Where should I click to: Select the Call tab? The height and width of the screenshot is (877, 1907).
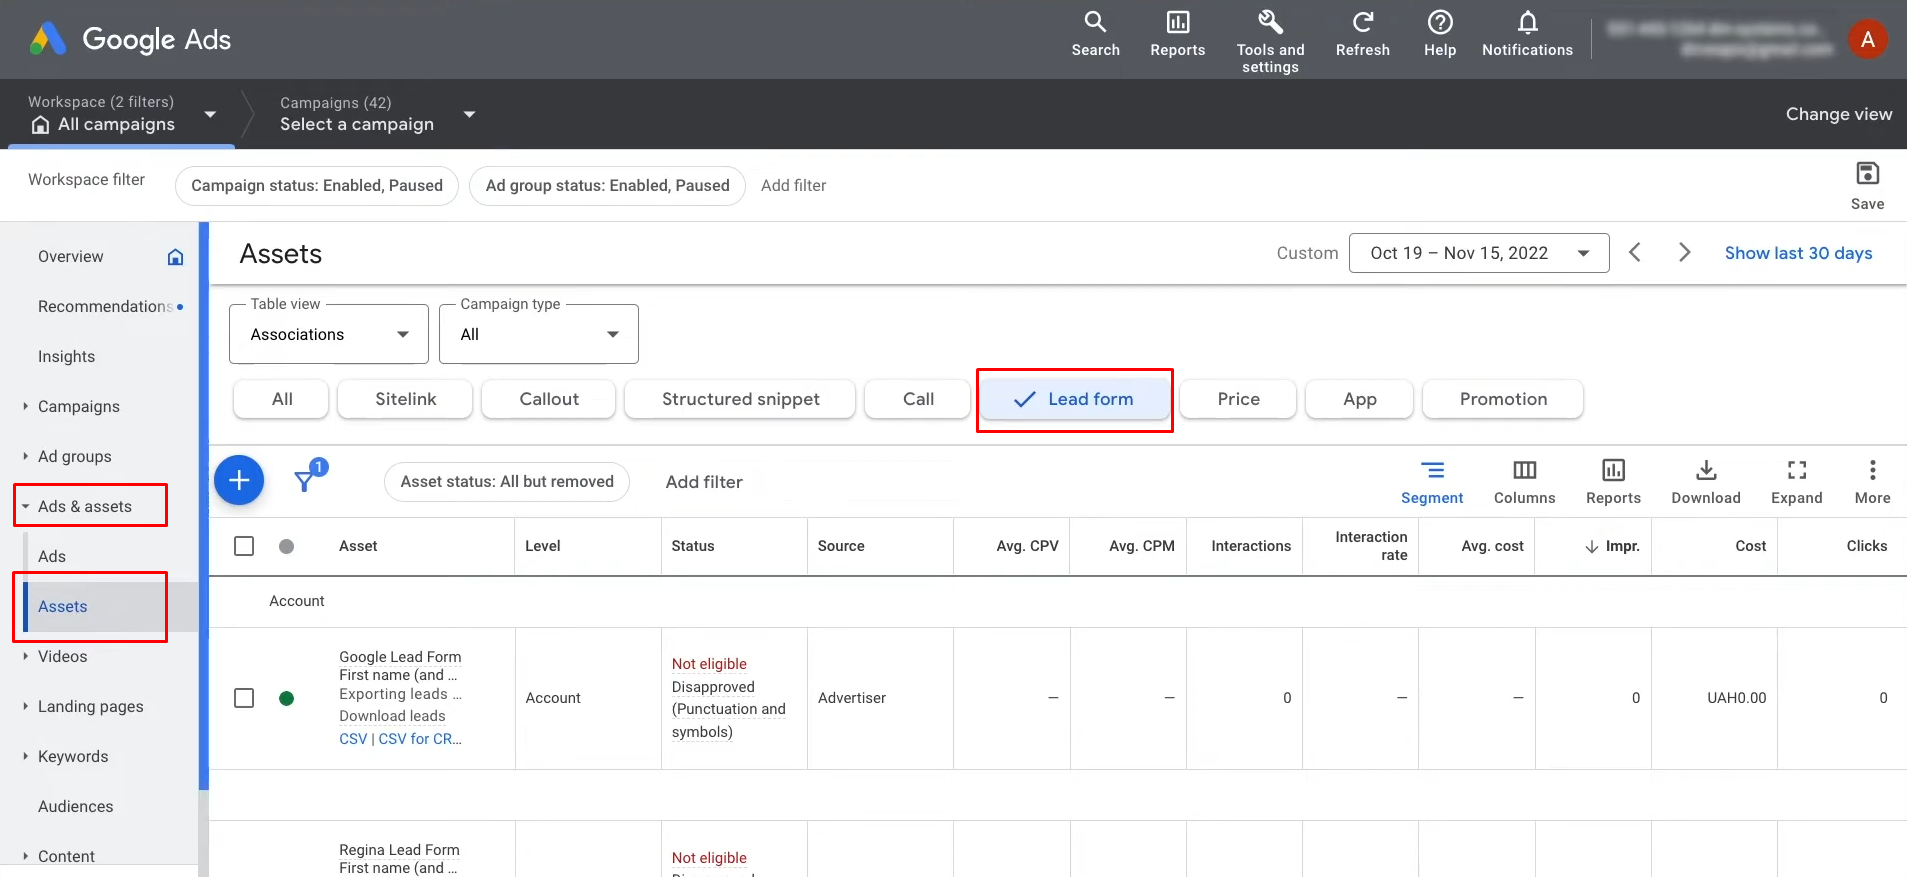tap(918, 399)
